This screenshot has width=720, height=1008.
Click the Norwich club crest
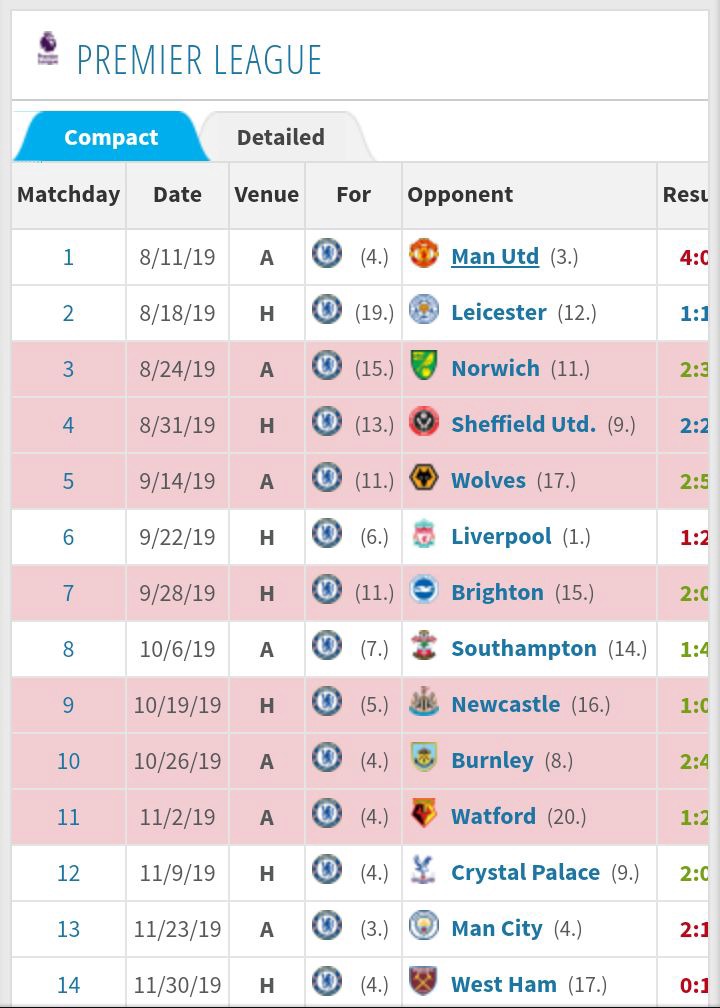pyautogui.click(x=424, y=366)
